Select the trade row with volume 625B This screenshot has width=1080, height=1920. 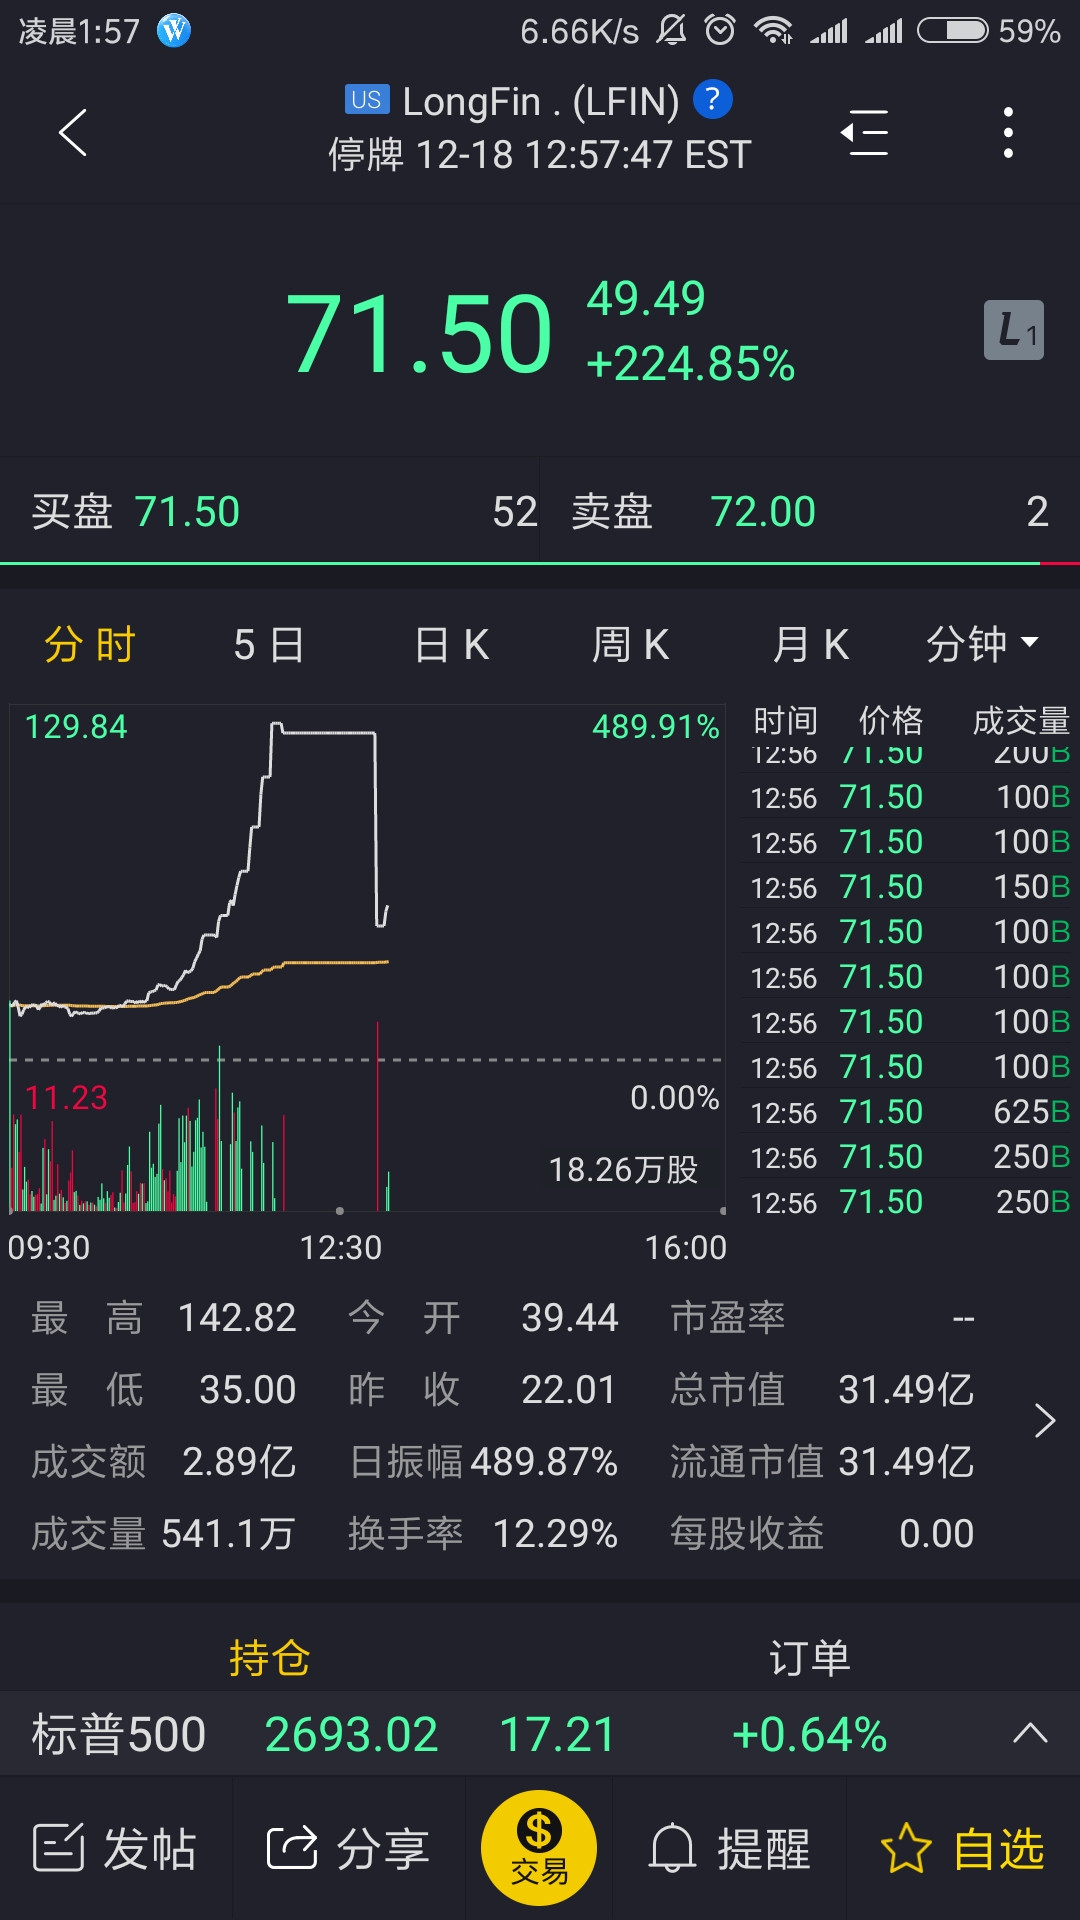coord(908,1111)
